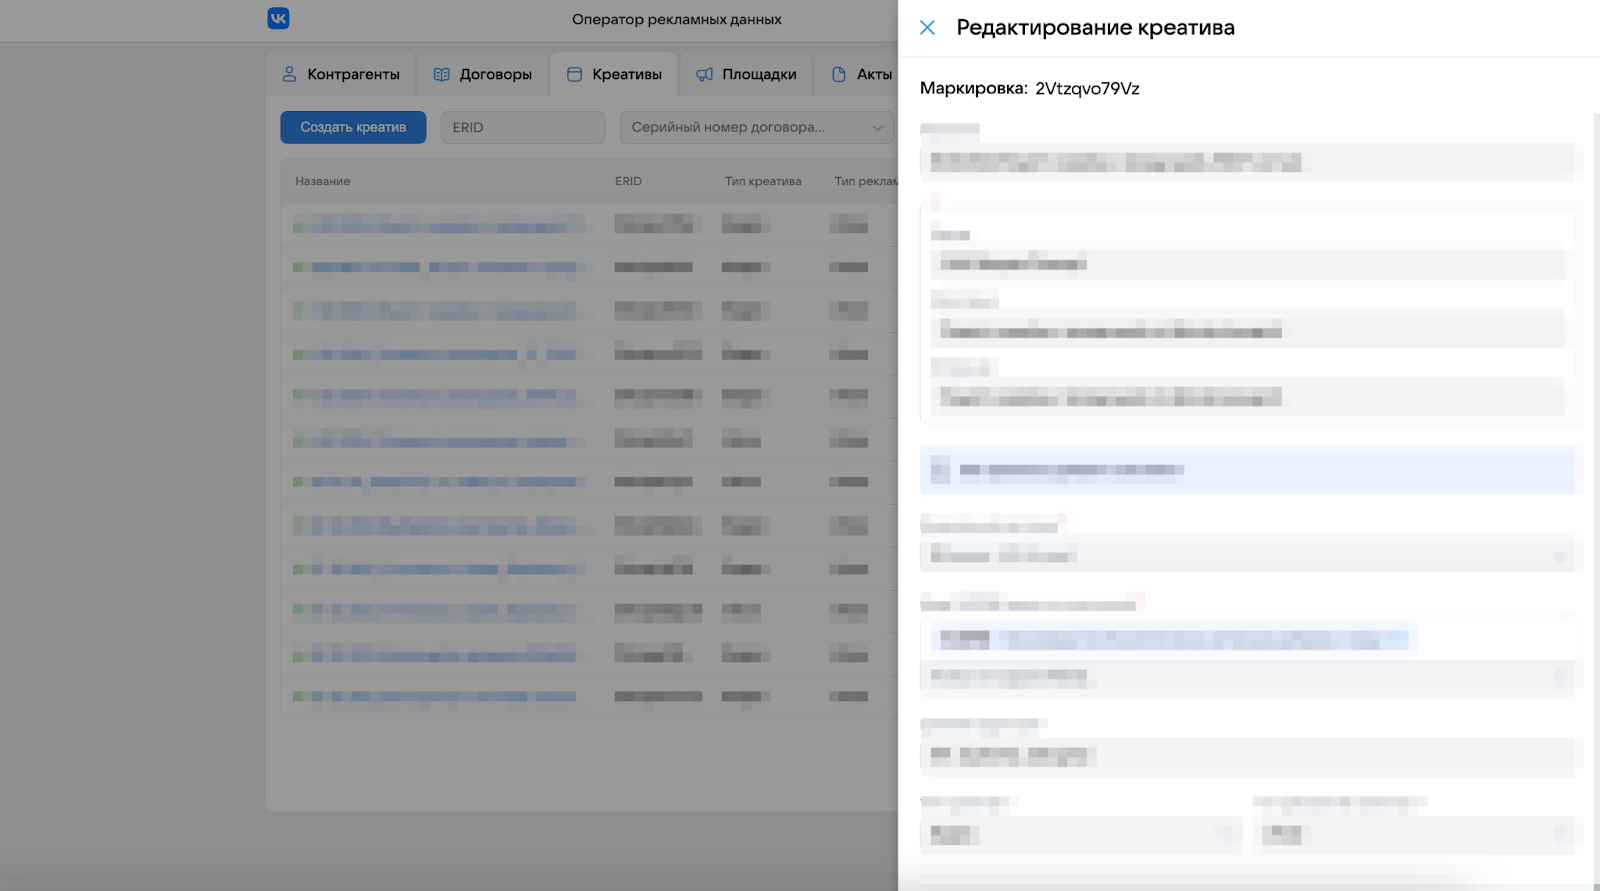Image resolution: width=1600 pixels, height=891 pixels.
Task: Focus the ERID filter input field
Action: coord(523,127)
